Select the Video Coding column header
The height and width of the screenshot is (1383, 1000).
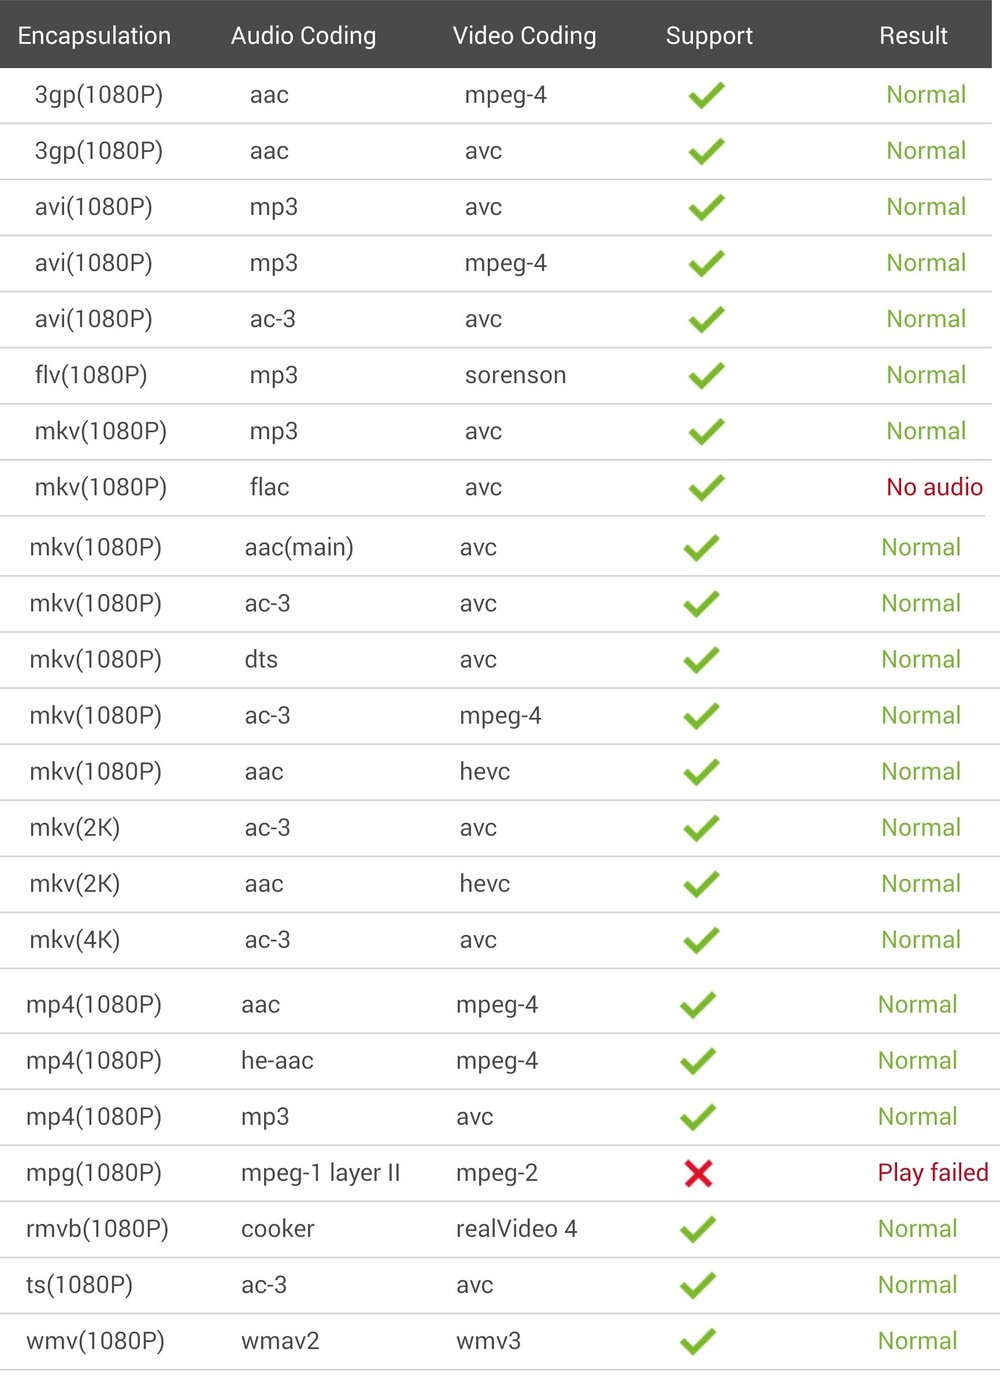pos(524,36)
